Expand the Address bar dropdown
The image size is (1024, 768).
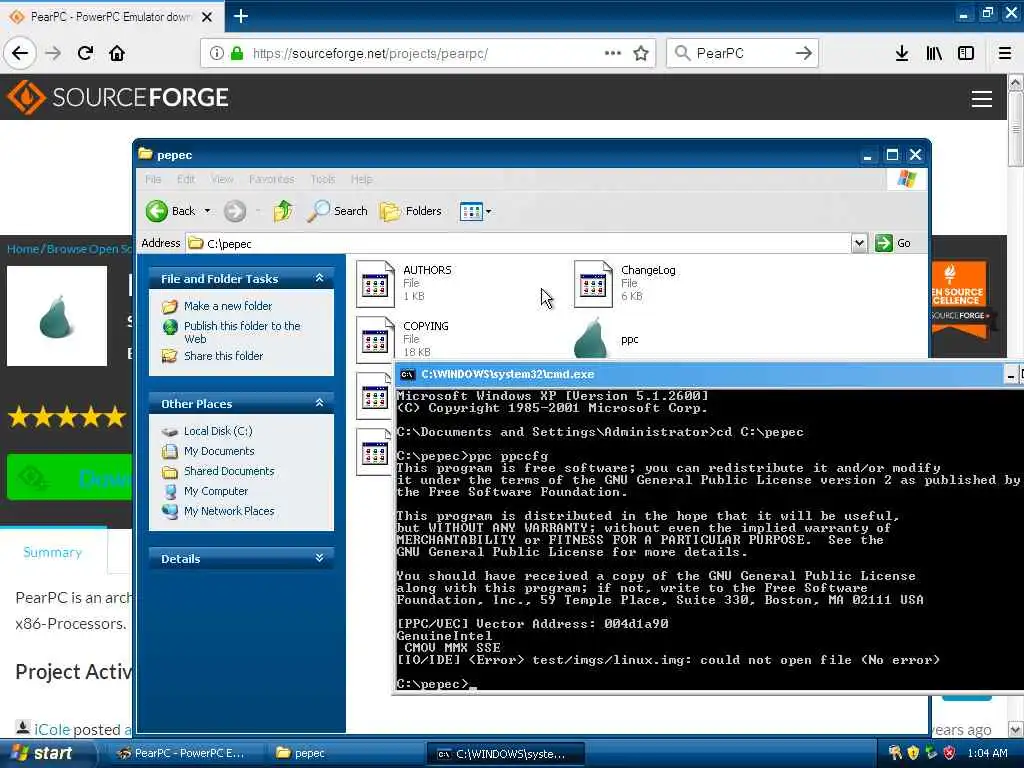pyautogui.click(x=859, y=243)
